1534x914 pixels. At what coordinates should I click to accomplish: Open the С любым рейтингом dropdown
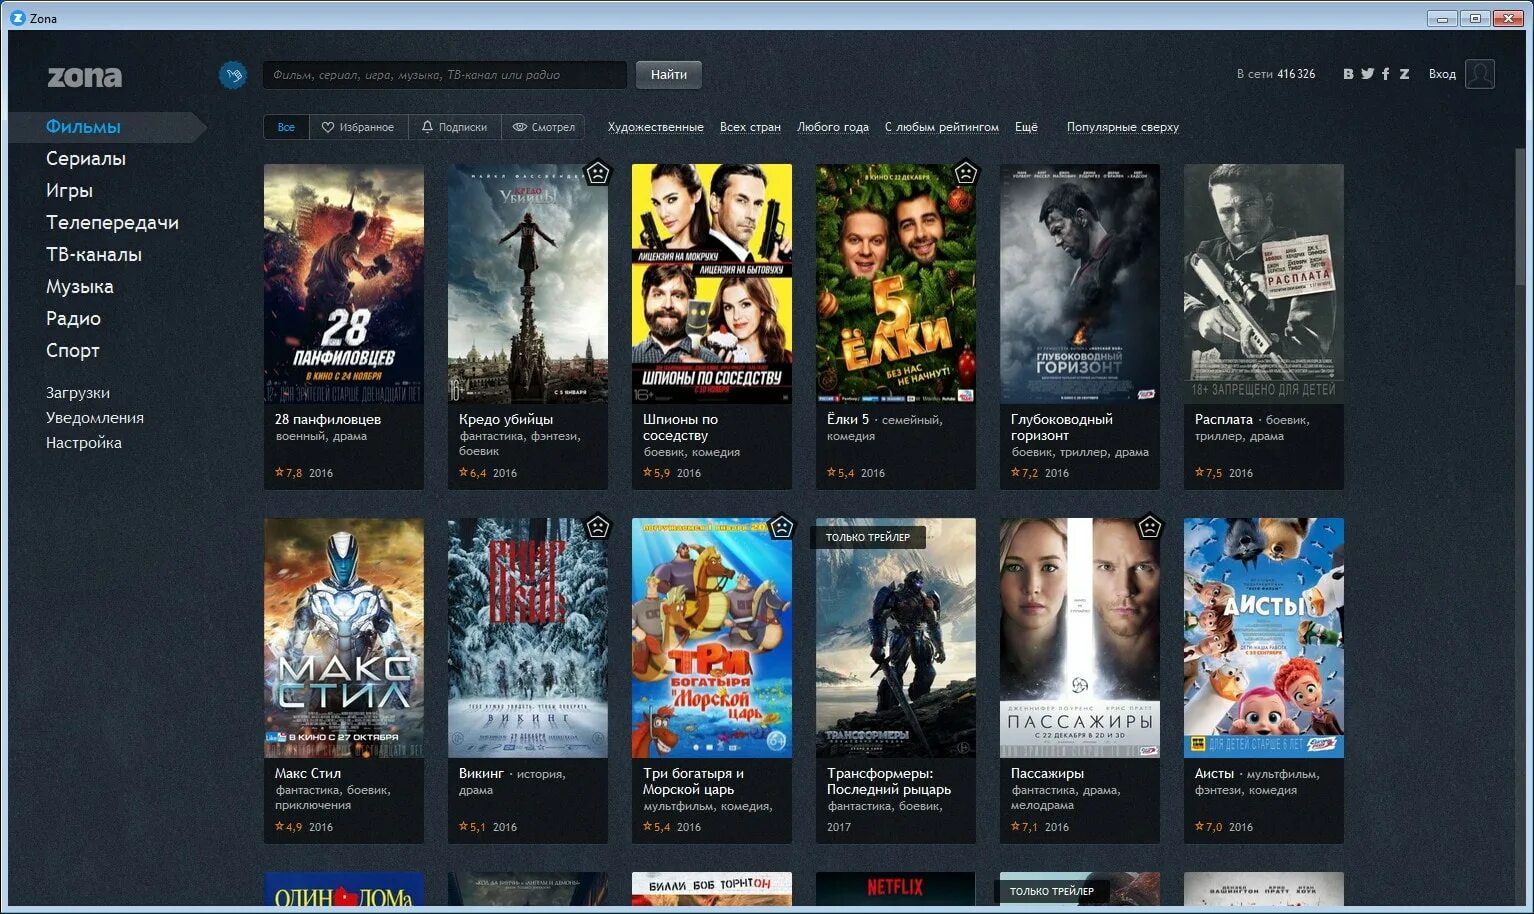point(941,127)
